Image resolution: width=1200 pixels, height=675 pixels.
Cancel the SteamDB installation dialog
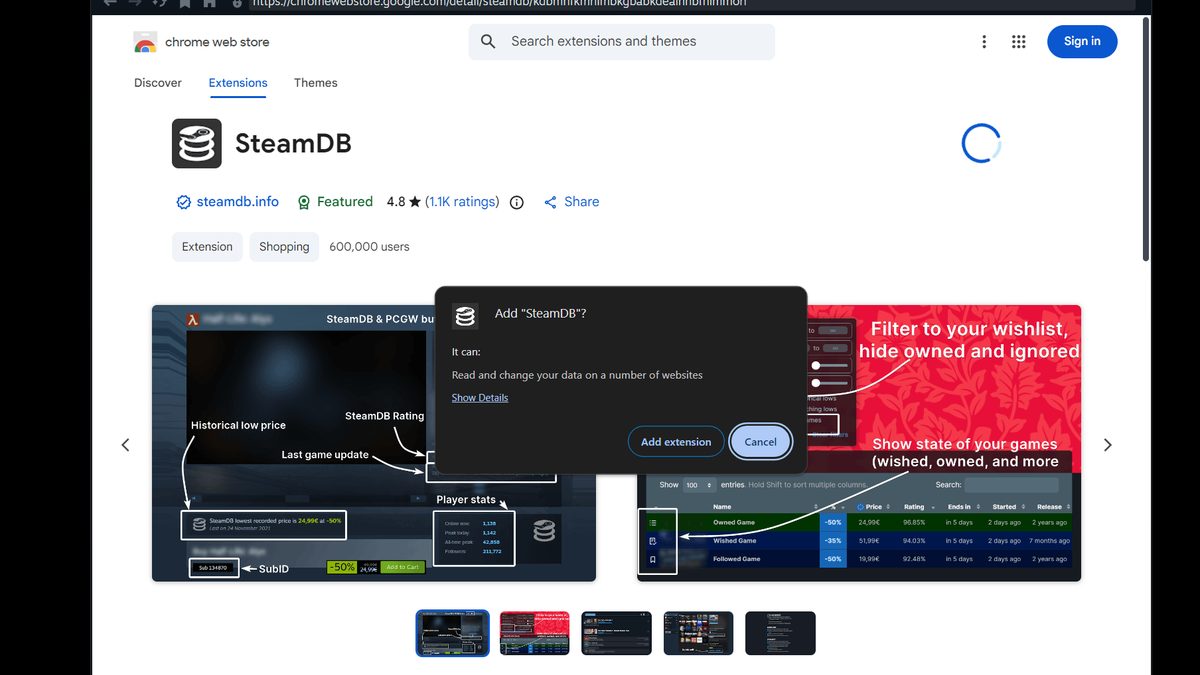pyautogui.click(x=760, y=441)
